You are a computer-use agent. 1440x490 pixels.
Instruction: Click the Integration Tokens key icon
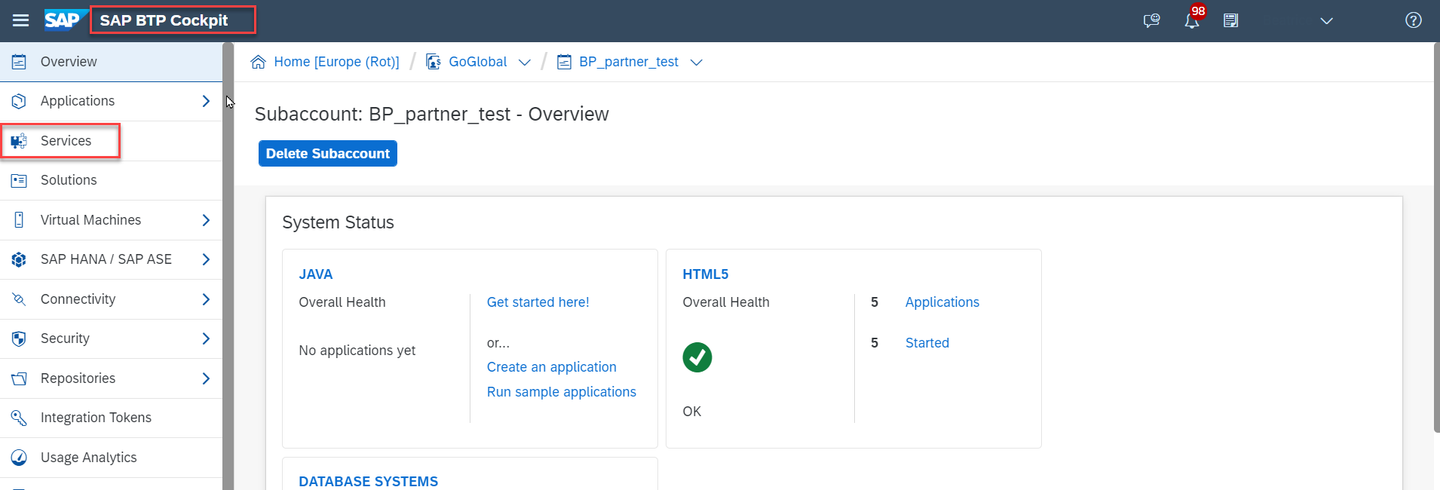pos(18,418)
